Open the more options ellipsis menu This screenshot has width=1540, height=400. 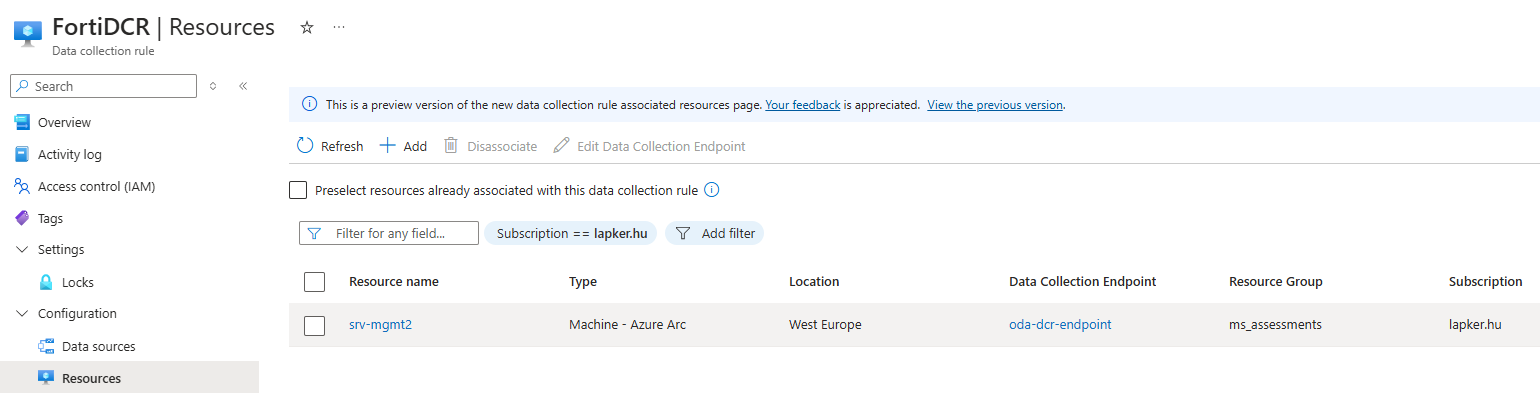pyautogui.click(x=339, y=28)
